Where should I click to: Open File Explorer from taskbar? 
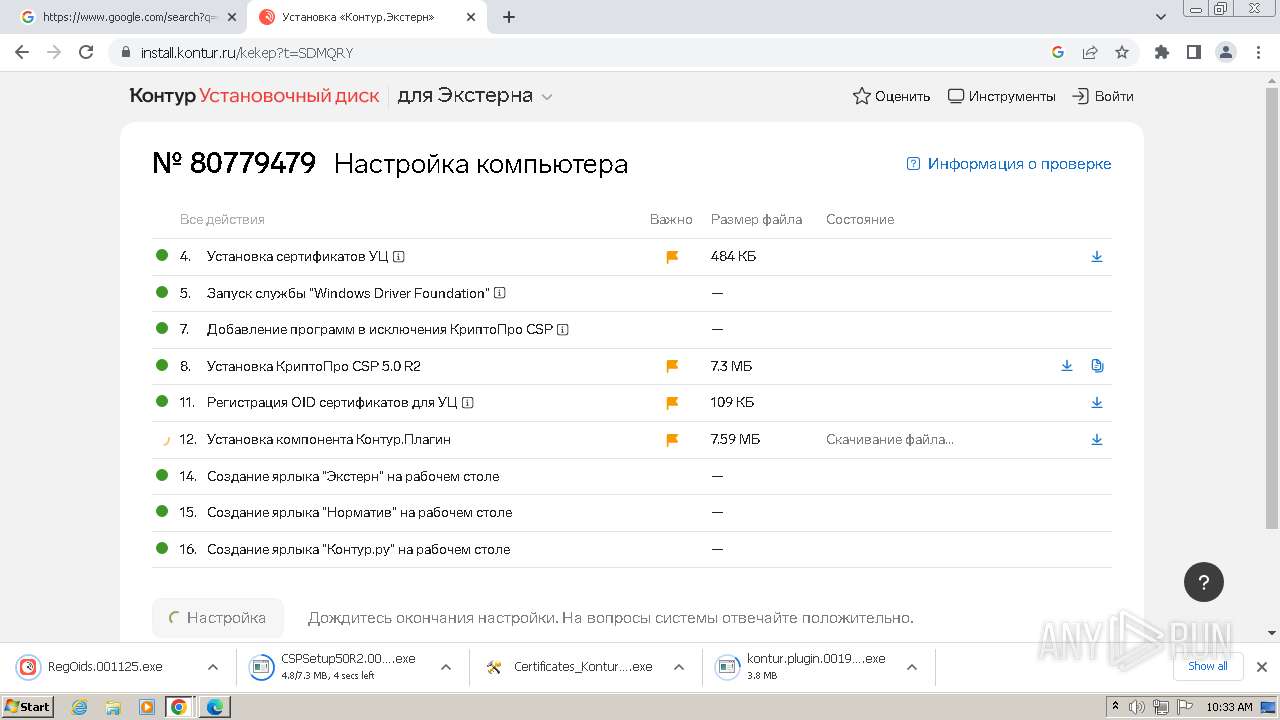pyautogui.click(x=113, y=707)
